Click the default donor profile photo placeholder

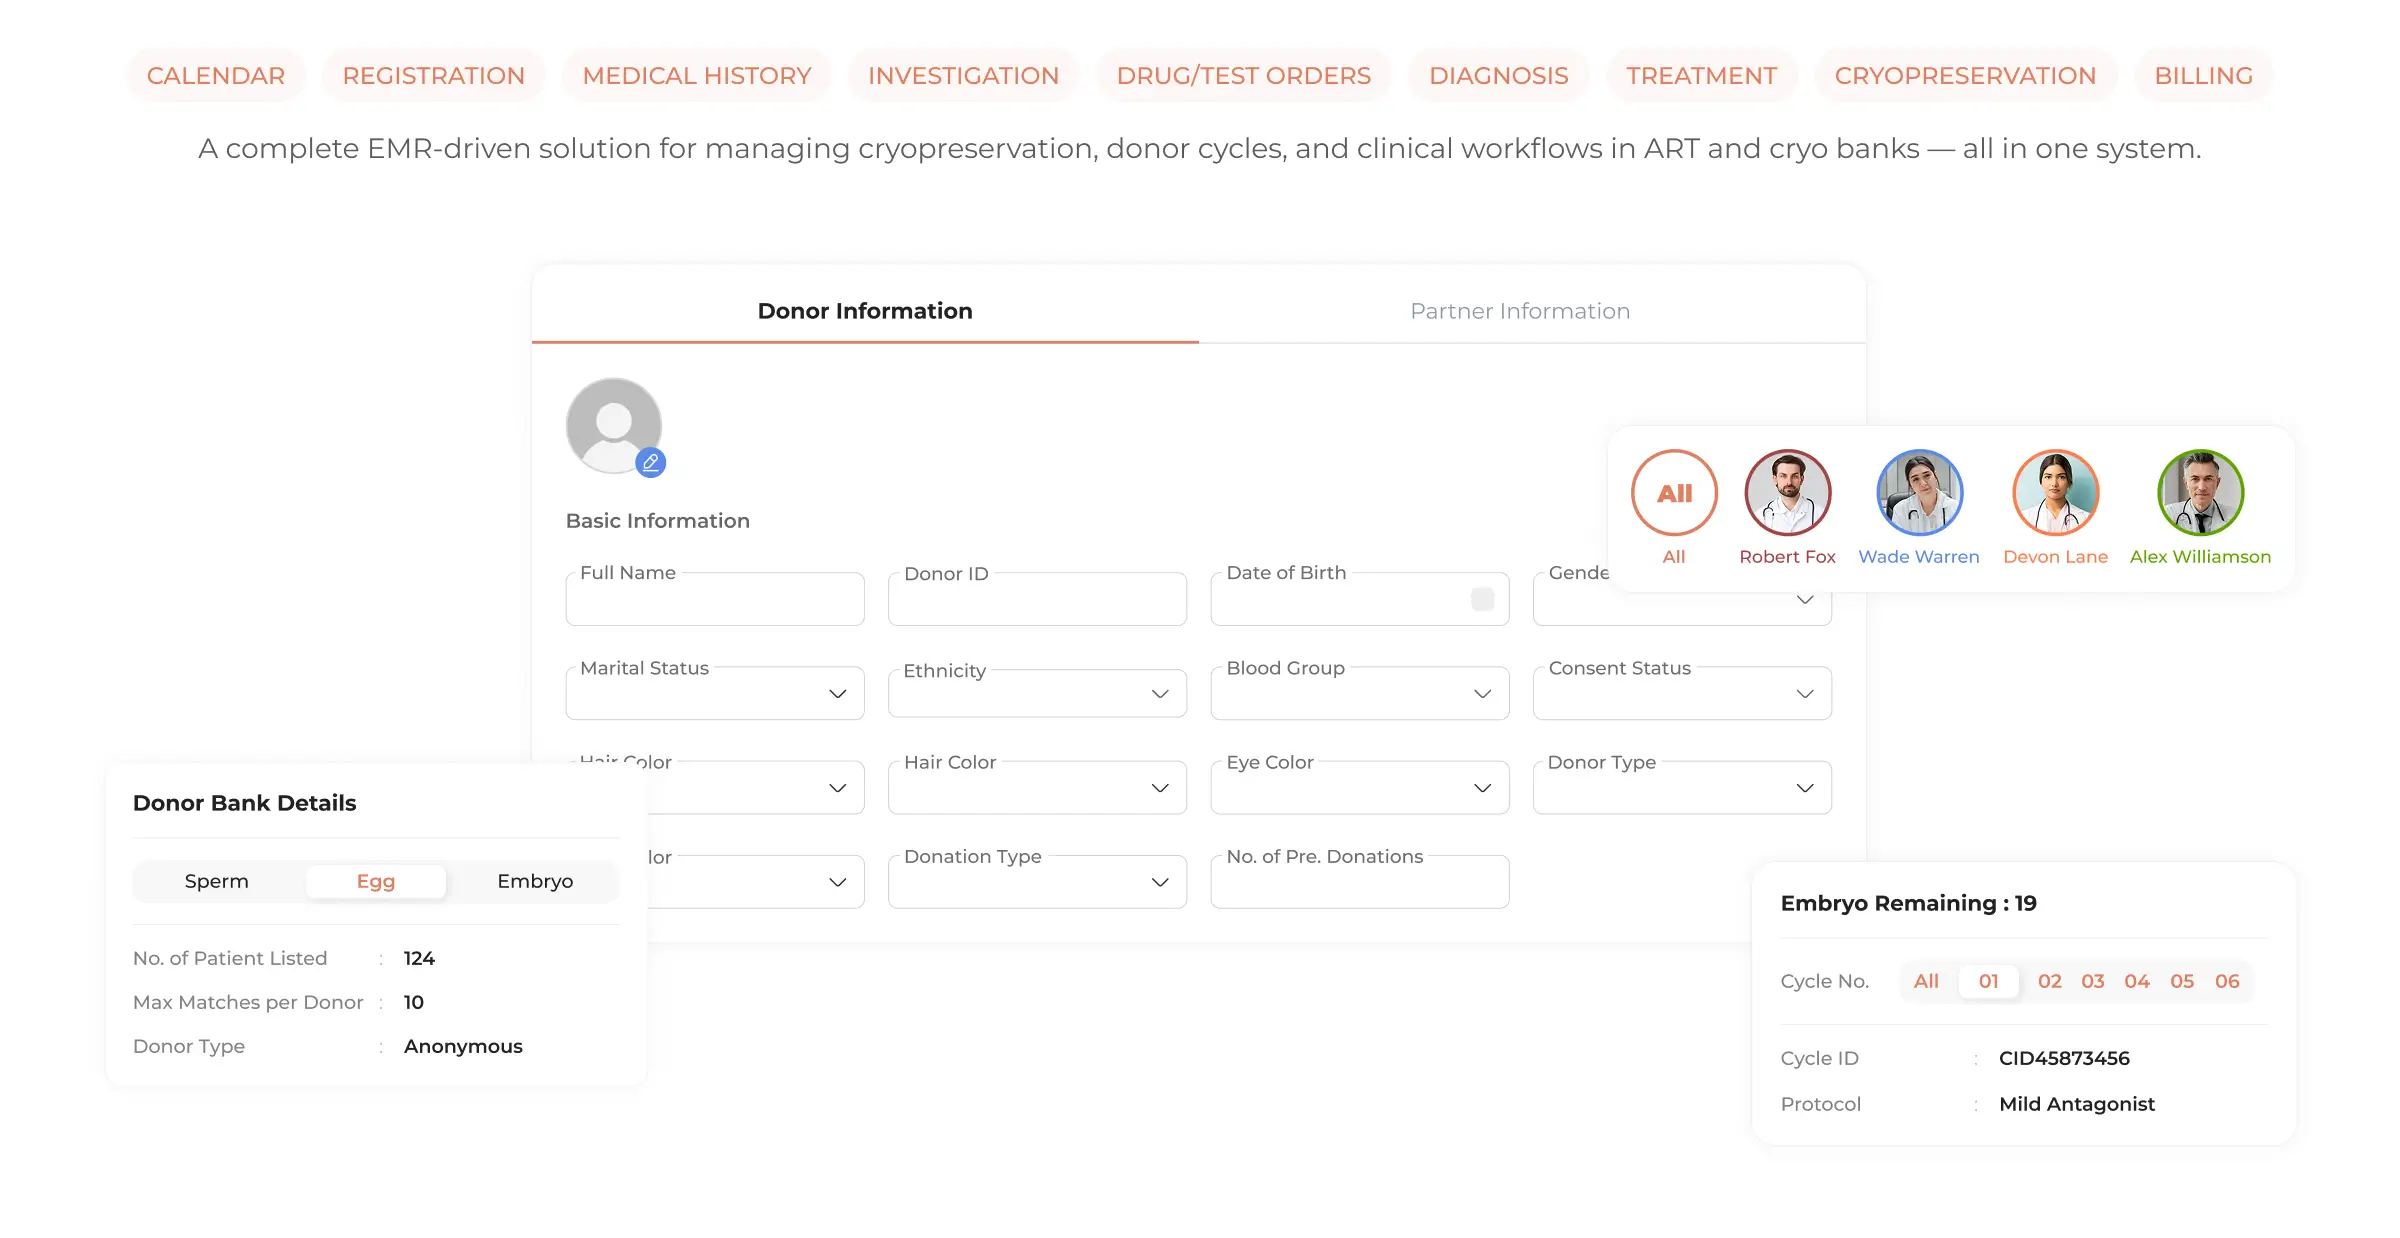[x=612, y=424]
